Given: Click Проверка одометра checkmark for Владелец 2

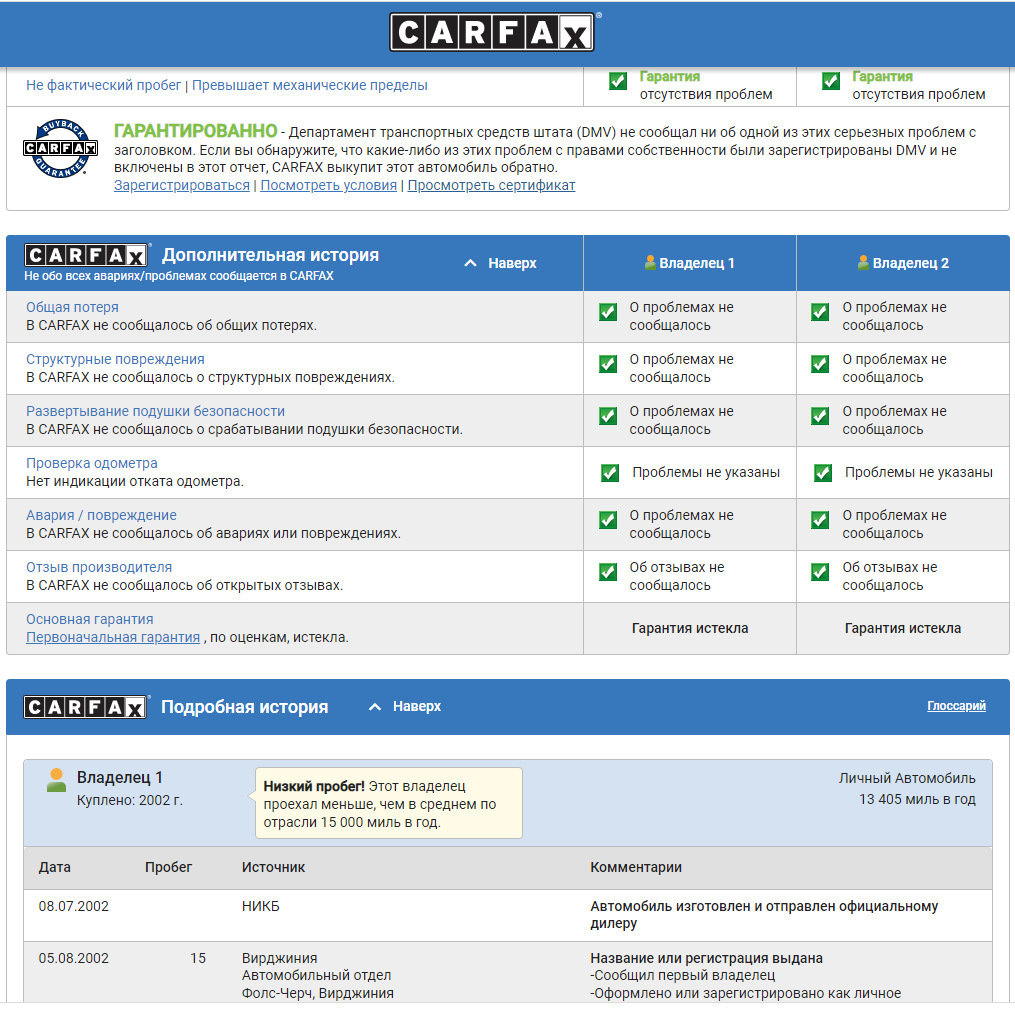Looking at the screenshot, I should pos(823,472).
